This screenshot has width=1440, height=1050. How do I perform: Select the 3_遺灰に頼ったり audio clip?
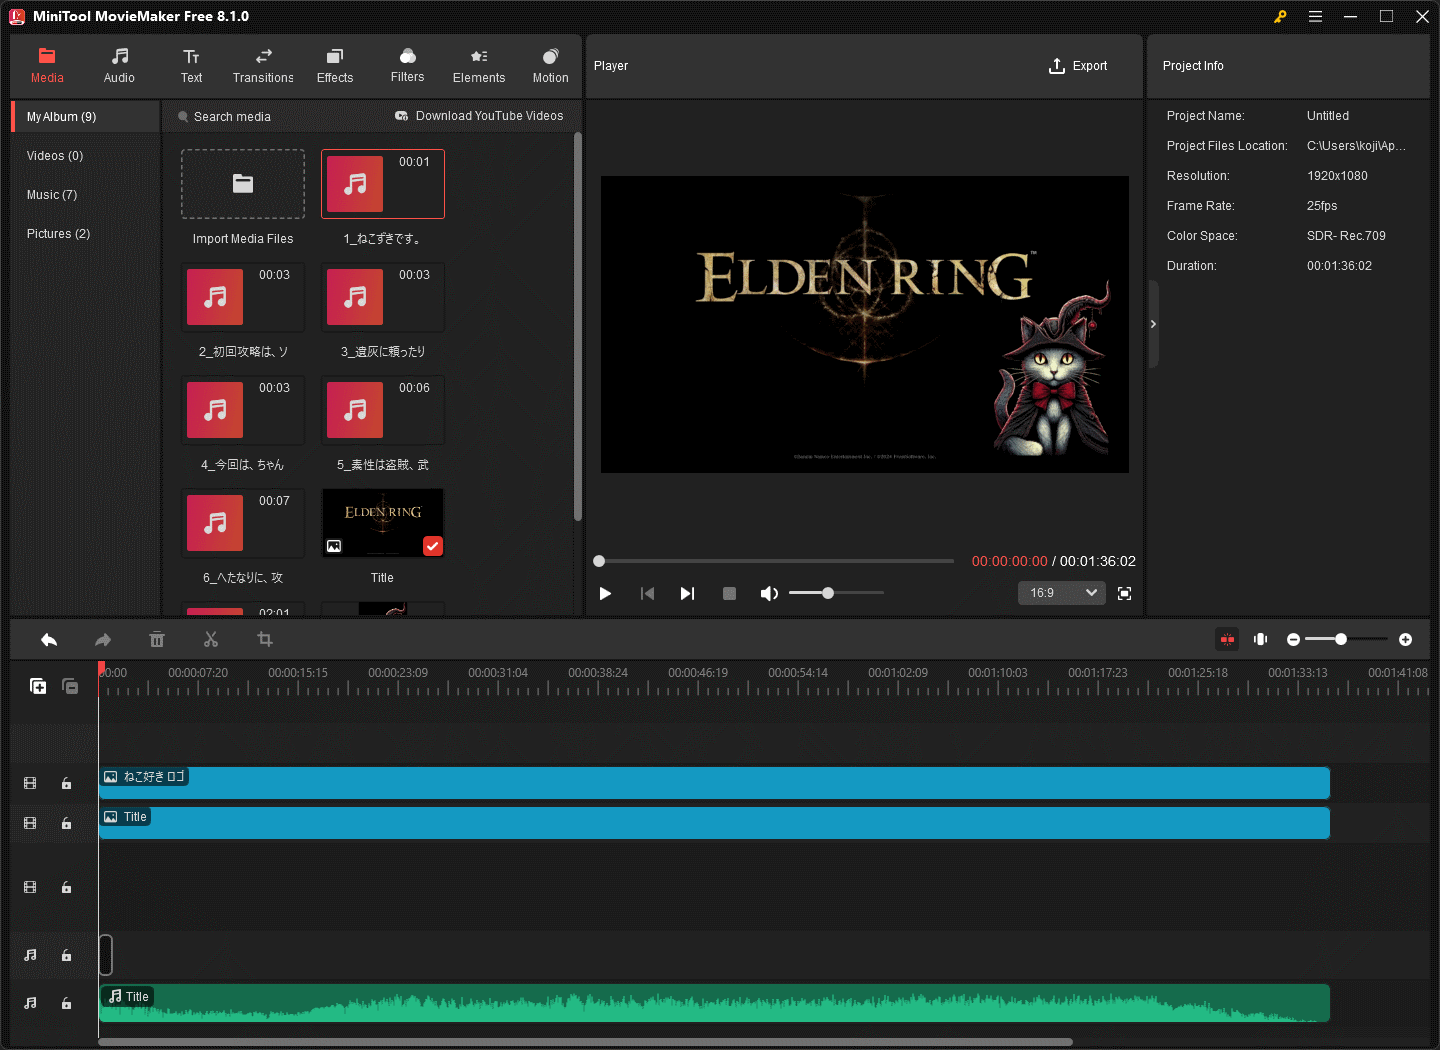[x=383, y=297]
